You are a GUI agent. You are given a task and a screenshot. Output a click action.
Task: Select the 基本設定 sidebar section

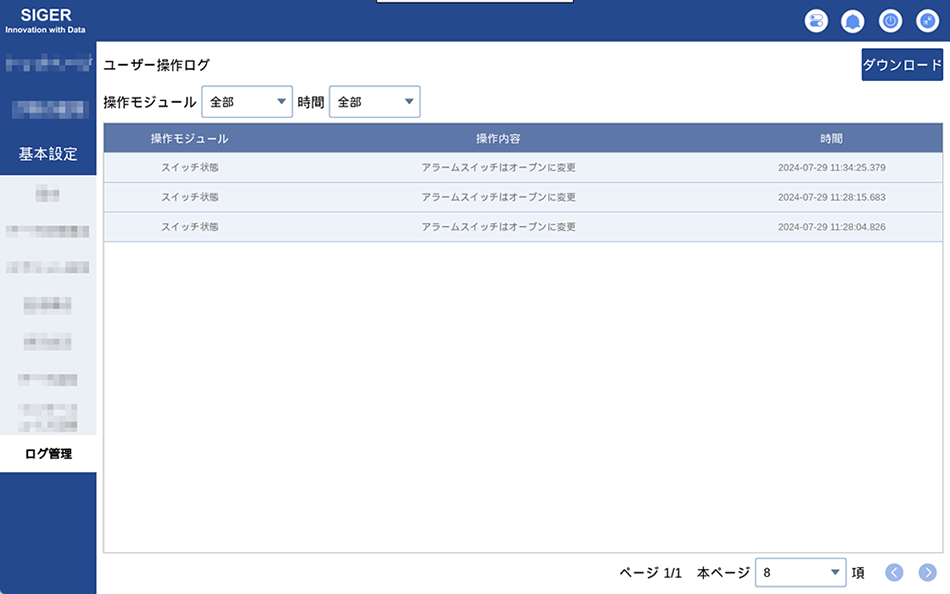click(48, 154)
